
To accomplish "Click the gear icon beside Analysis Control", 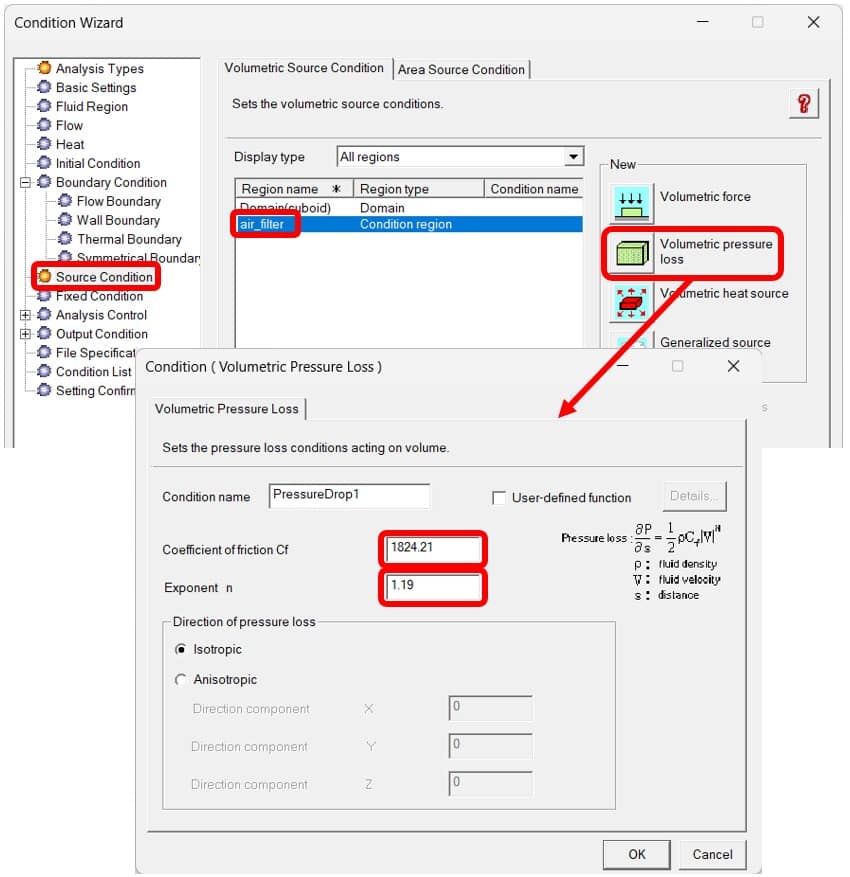I will tap(44, 315).
